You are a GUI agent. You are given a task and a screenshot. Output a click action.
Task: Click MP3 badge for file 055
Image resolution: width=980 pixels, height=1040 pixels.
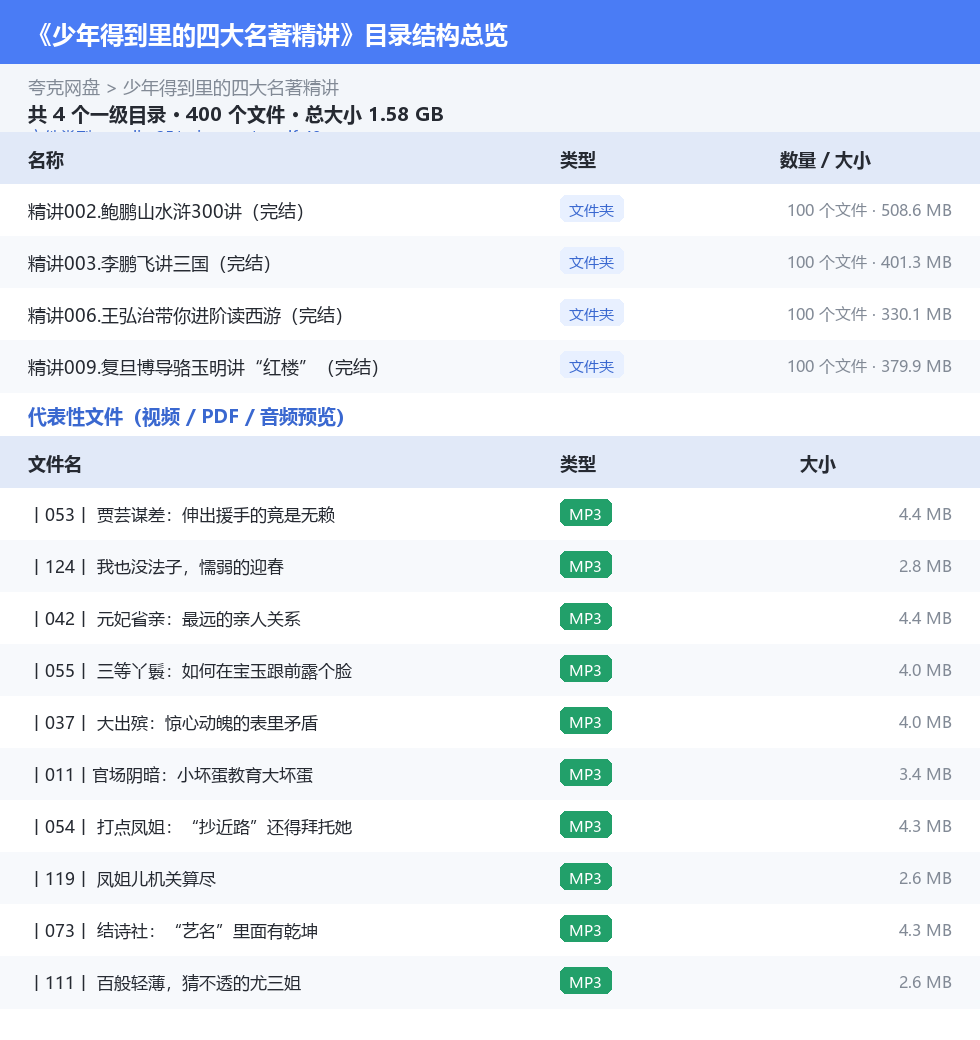(585, 669)
